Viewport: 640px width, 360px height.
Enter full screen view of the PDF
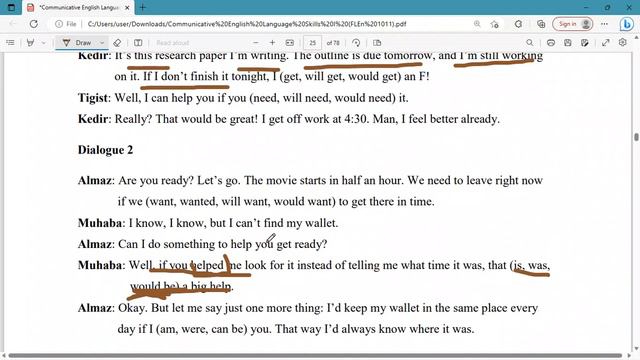(x=605, y=42)
